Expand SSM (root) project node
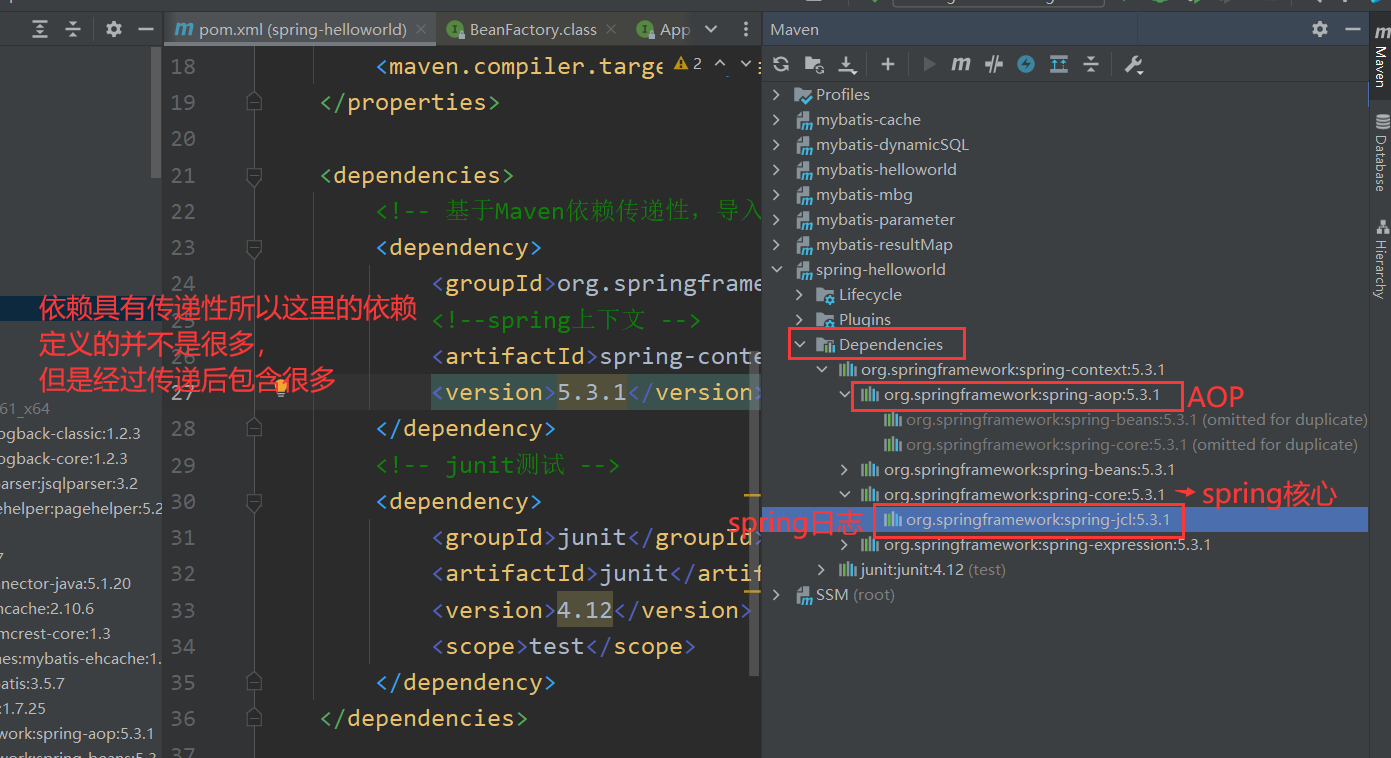The image size is (1391, 758). 777,595
